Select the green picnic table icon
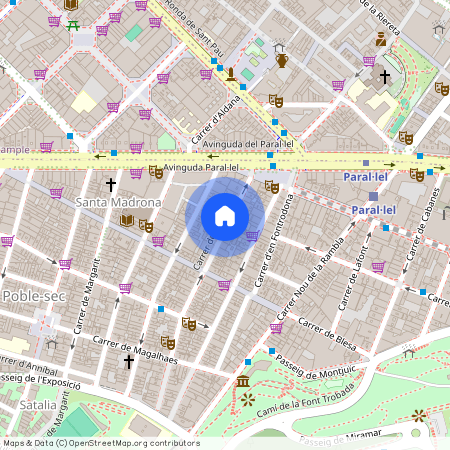 pyautogui.click(x=73, y=26)
